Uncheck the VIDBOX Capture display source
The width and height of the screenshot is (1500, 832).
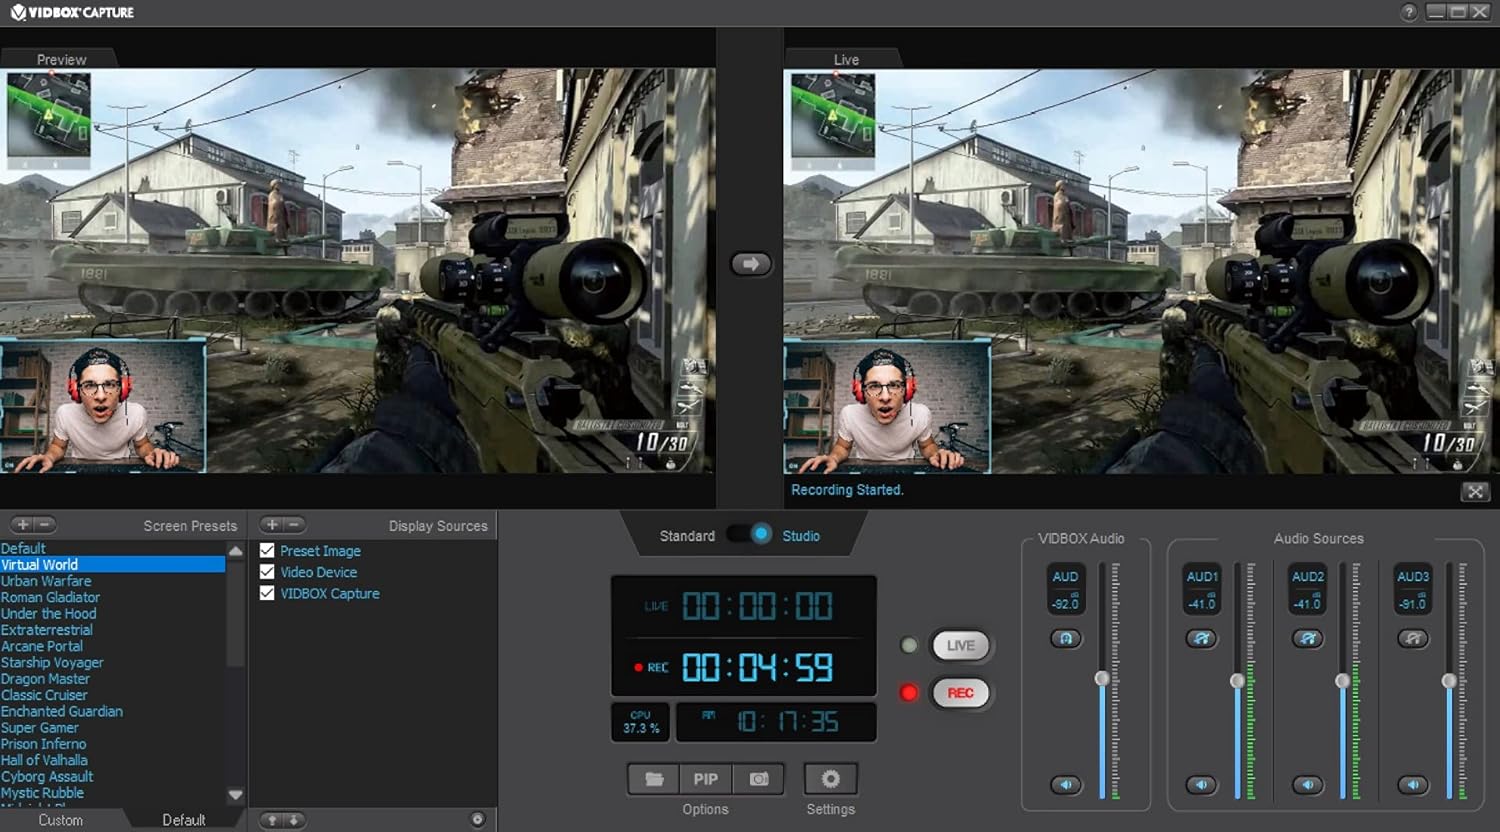pyautogui.click(x=267, y=593)
